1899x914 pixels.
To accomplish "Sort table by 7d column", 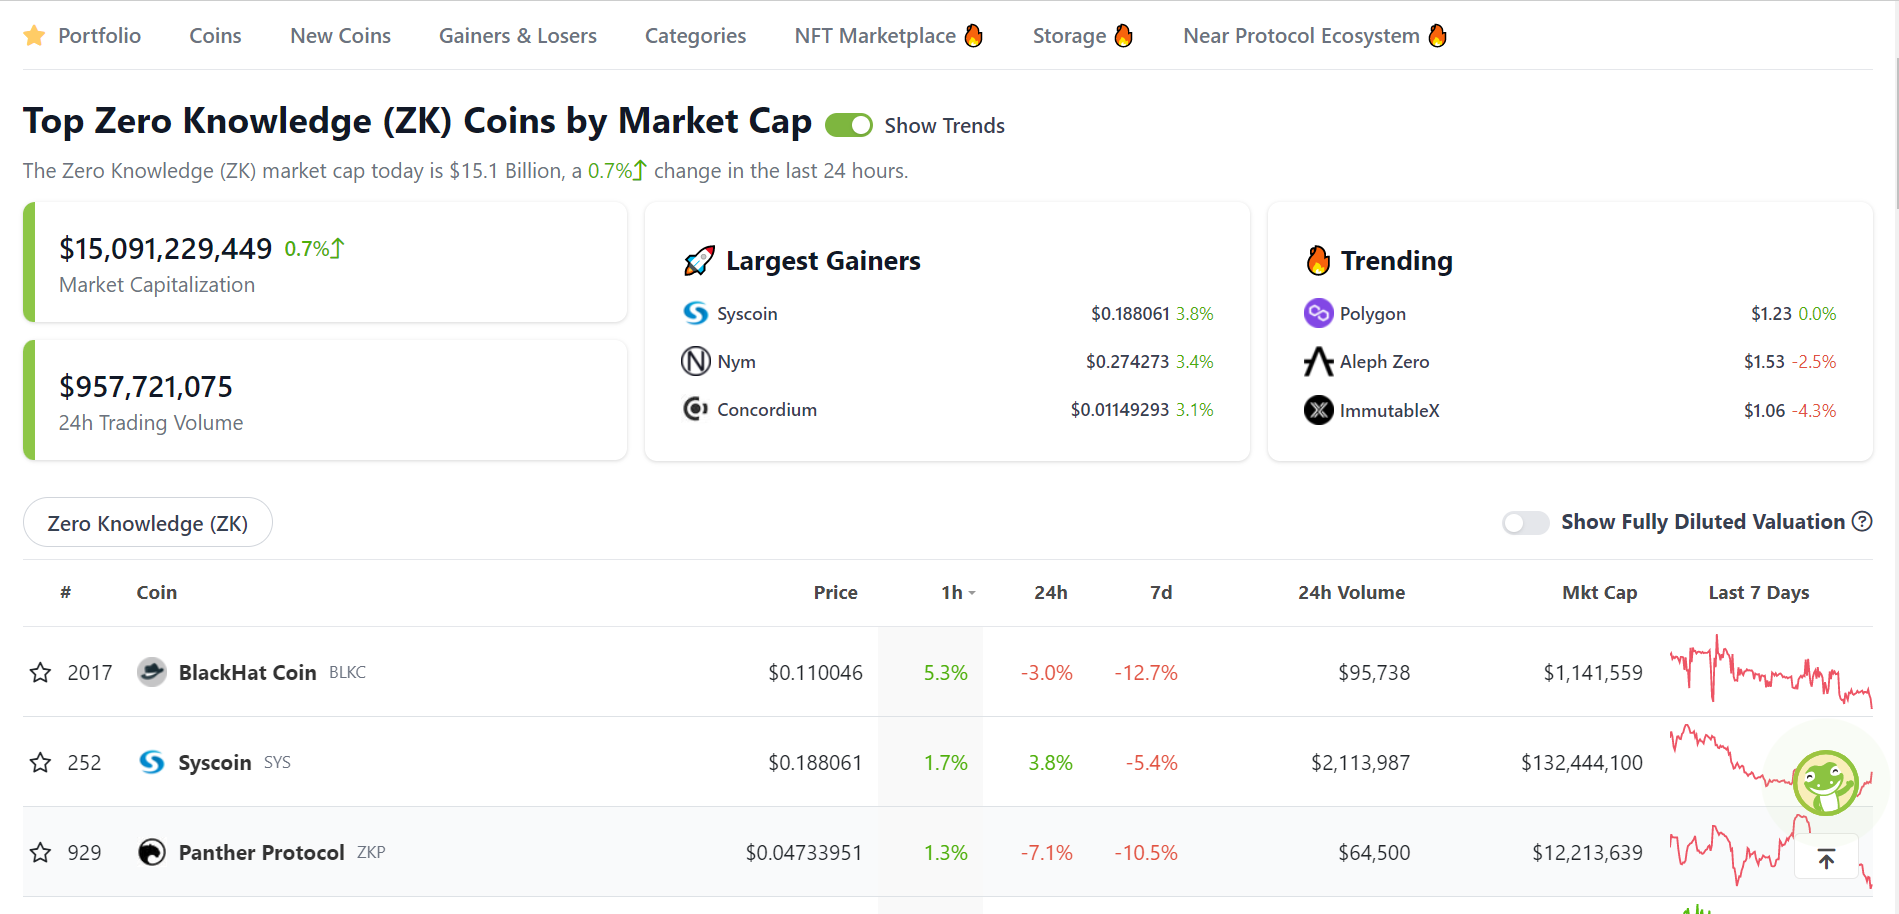I will coord(1161,593).
